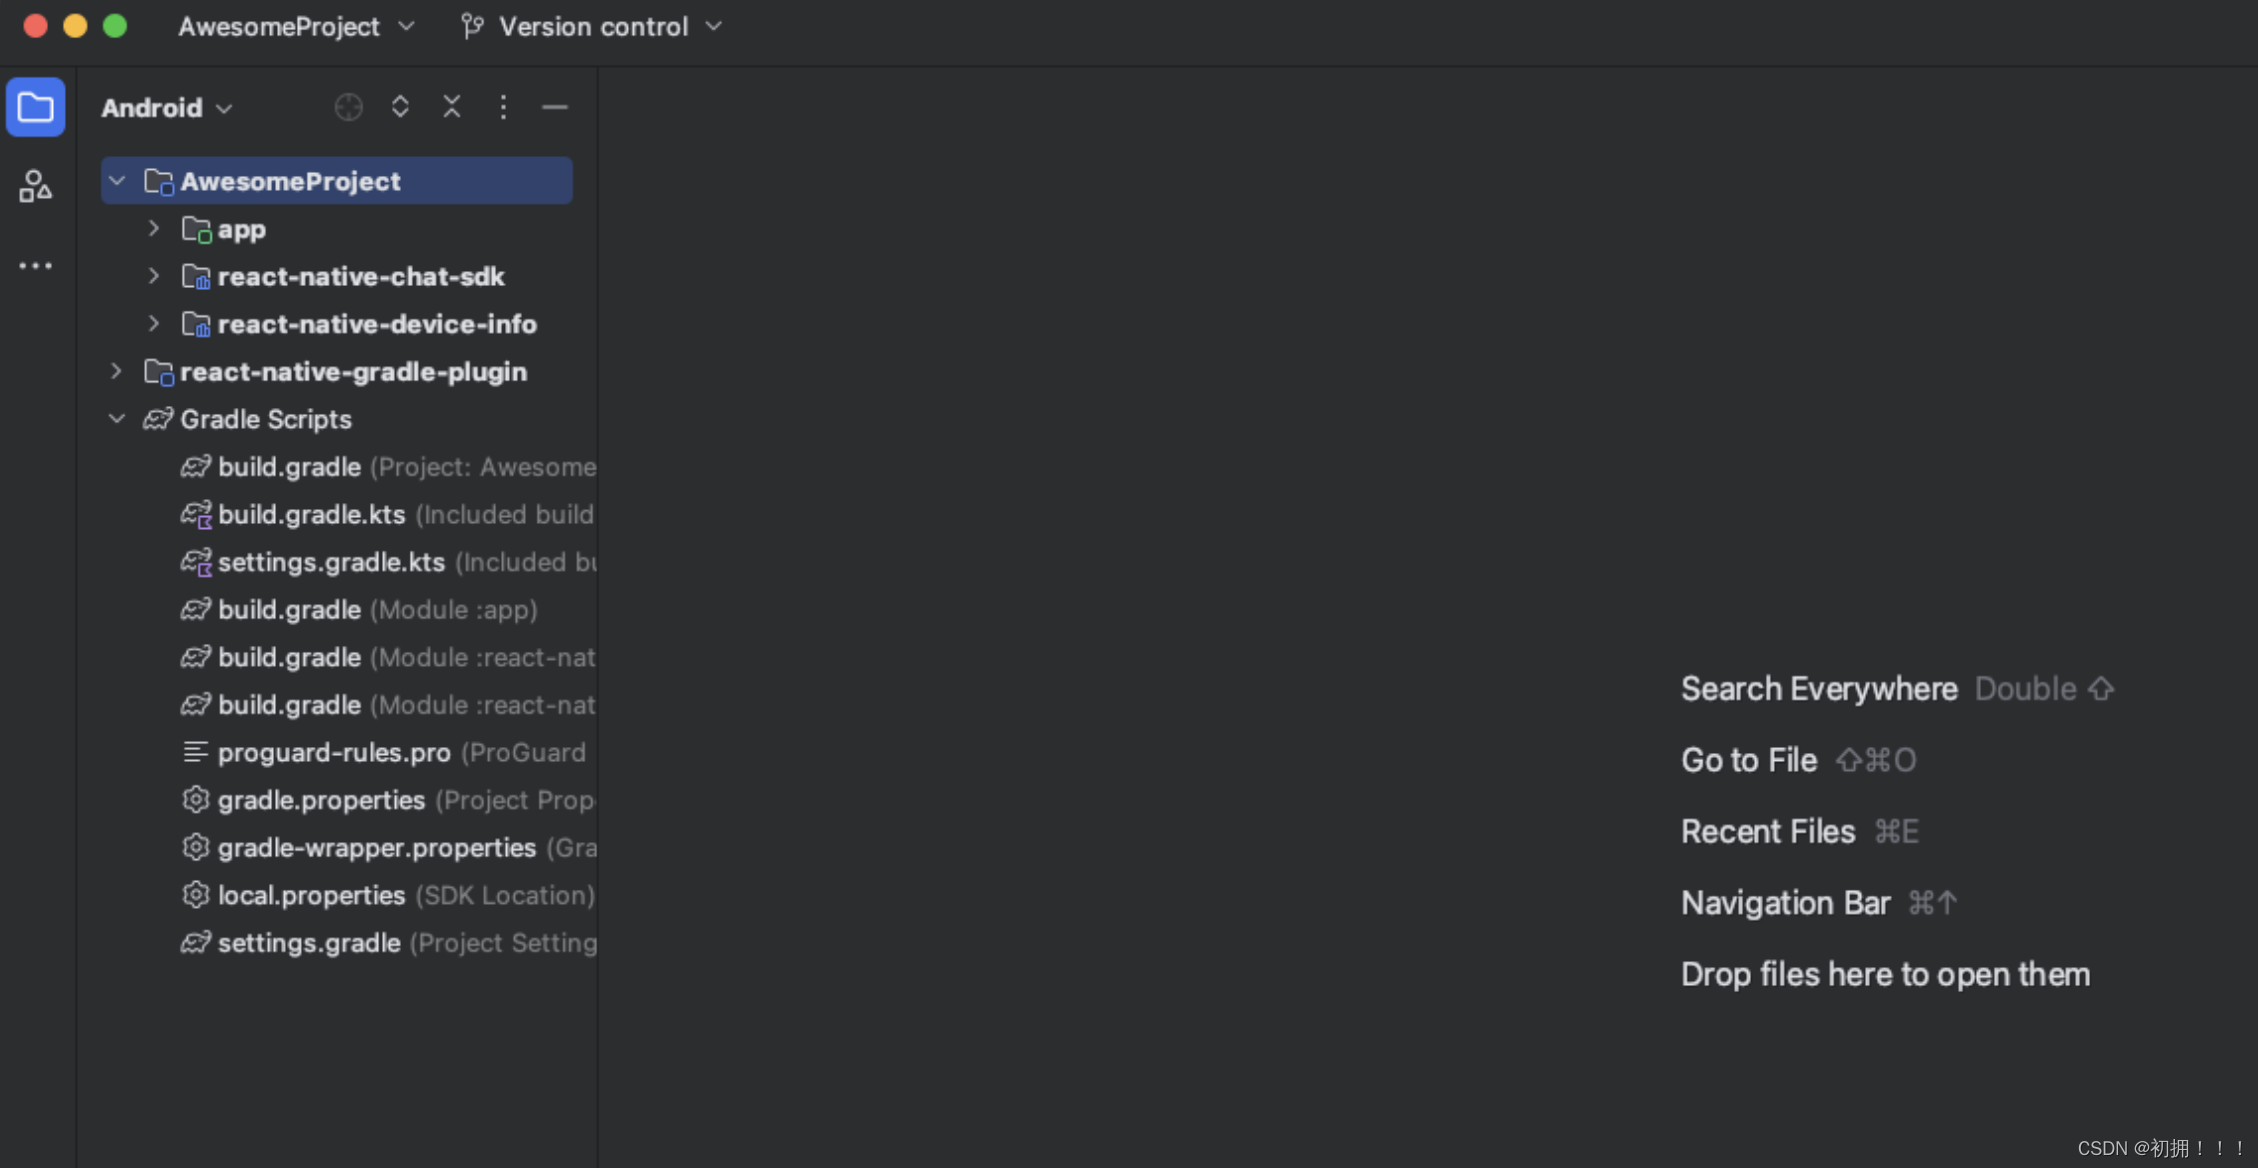2258x1168 pixels.
Task: Click the Gradle elephant icon on Gradle Scripts
Action: coord(157,419)
